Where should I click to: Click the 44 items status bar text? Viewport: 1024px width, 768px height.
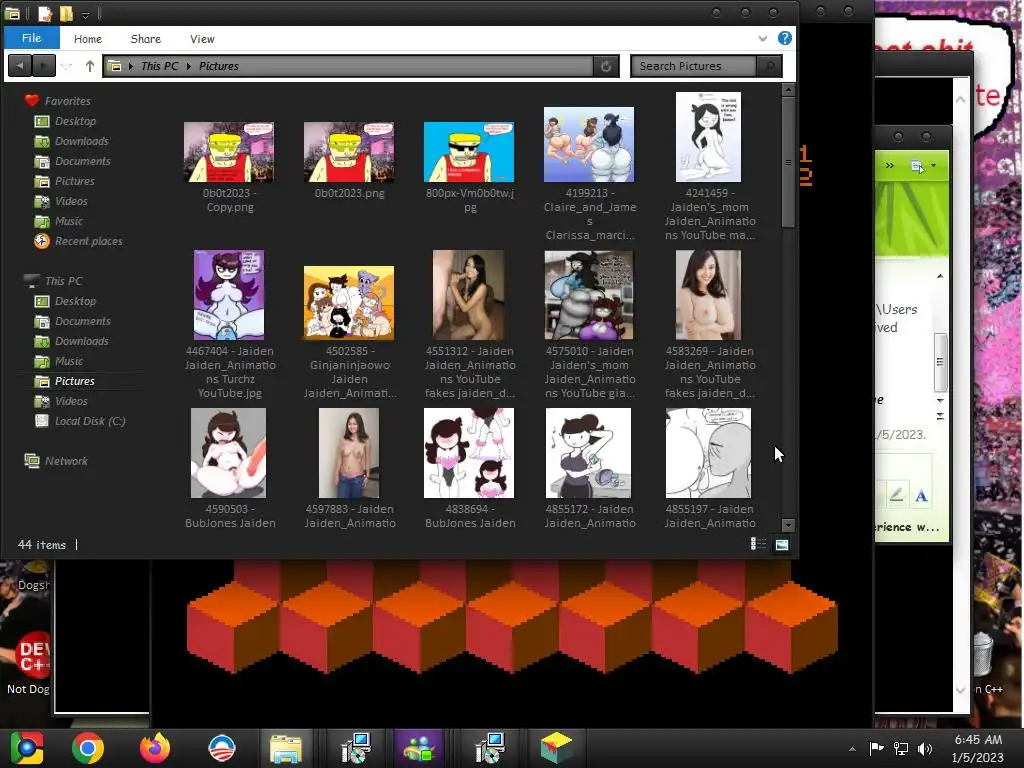tap(42, 545)
